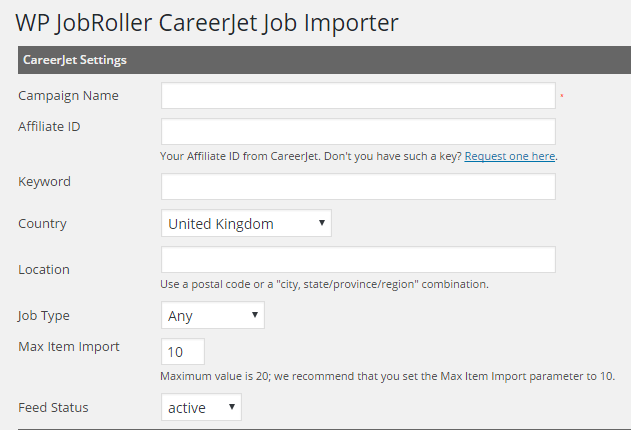Expand the Job Type dropdown

(213, 316)
